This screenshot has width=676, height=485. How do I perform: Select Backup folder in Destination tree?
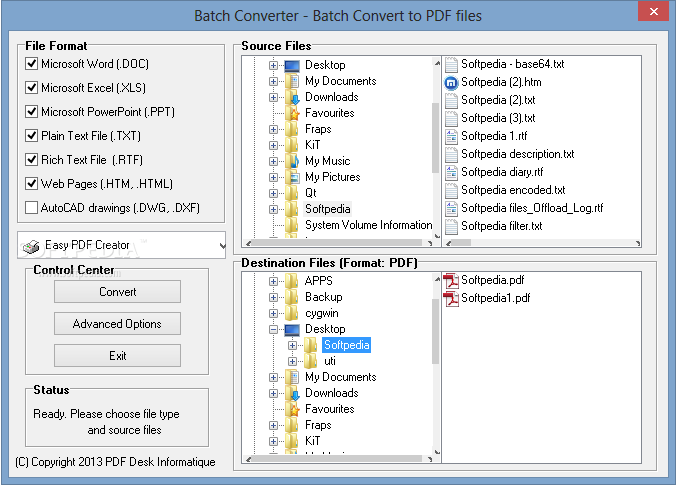pos(323,297)
